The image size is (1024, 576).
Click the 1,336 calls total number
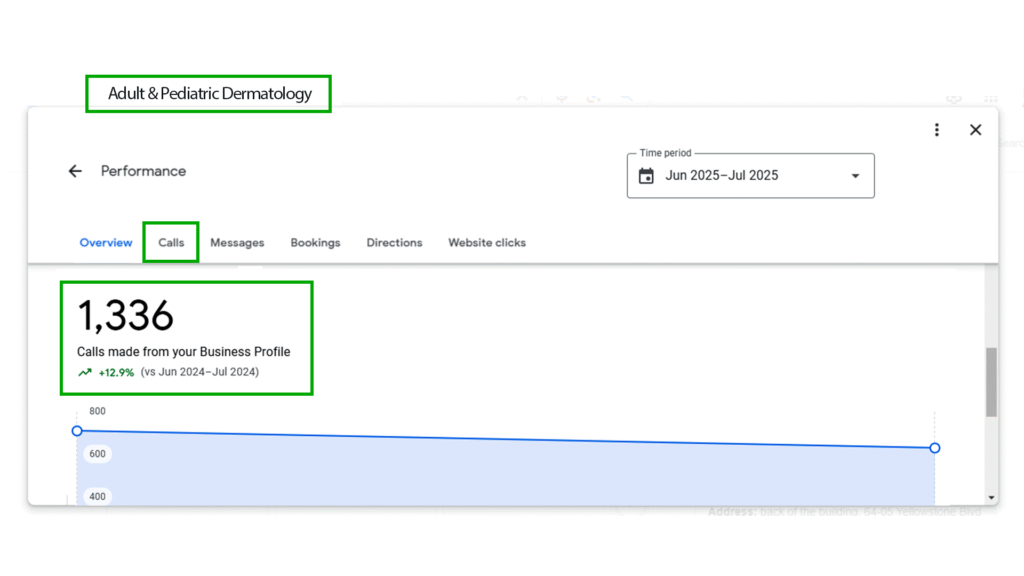click(126, 316)
